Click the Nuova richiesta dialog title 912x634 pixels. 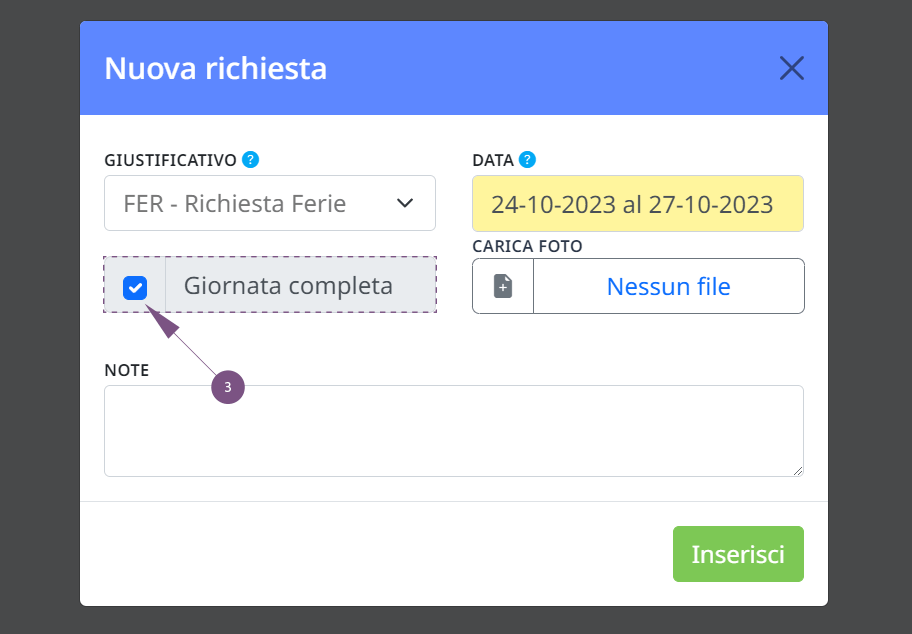[215, 68]
